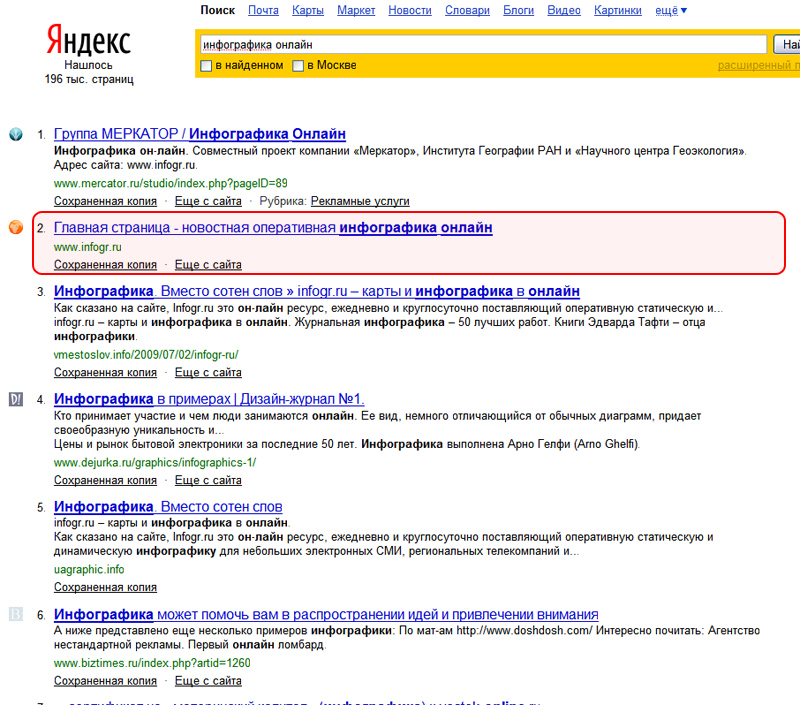Open "Сохраненная копия" for the infogr.ru result
800x705 pixels.
[x=105, y=265]
